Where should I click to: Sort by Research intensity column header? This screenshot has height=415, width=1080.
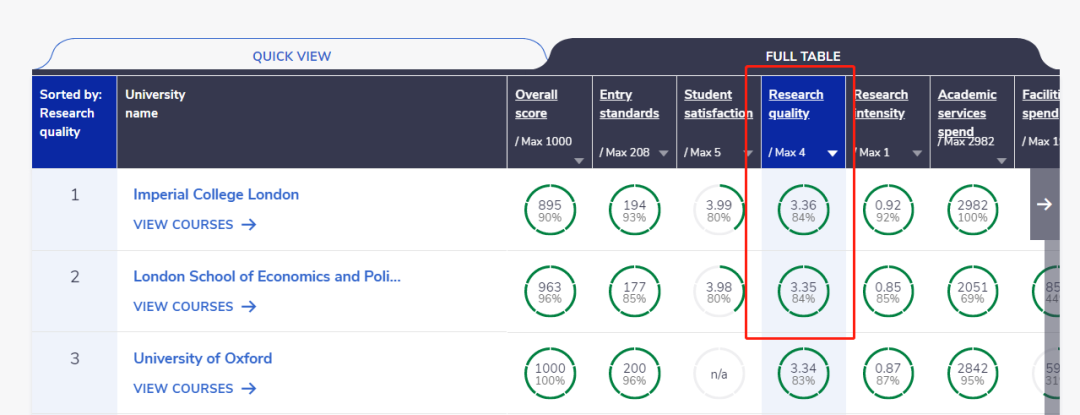tap(881, 104)
